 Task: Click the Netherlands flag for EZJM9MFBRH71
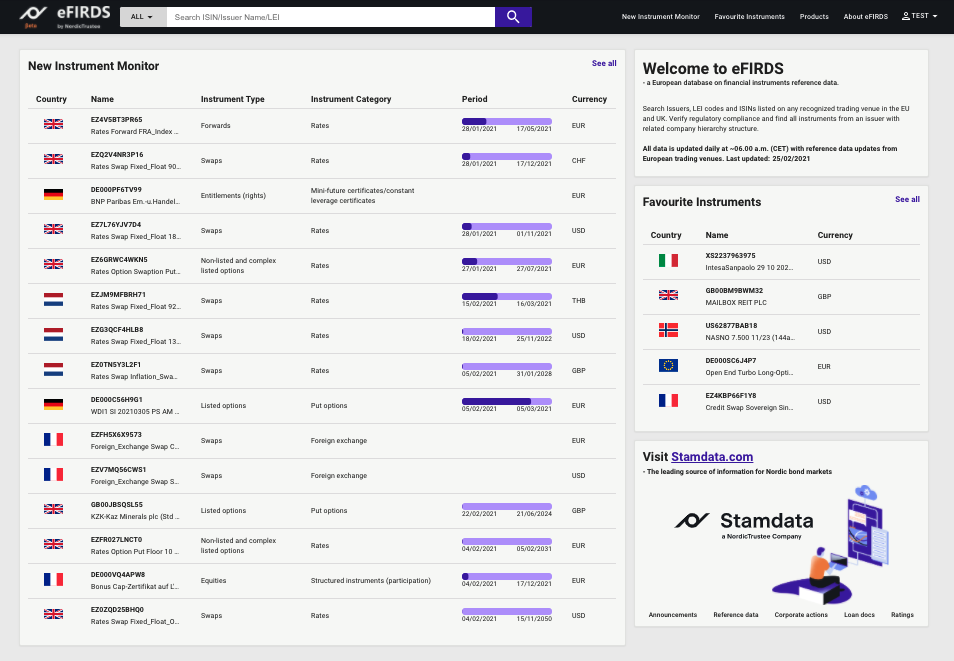[x=53, y=299]
